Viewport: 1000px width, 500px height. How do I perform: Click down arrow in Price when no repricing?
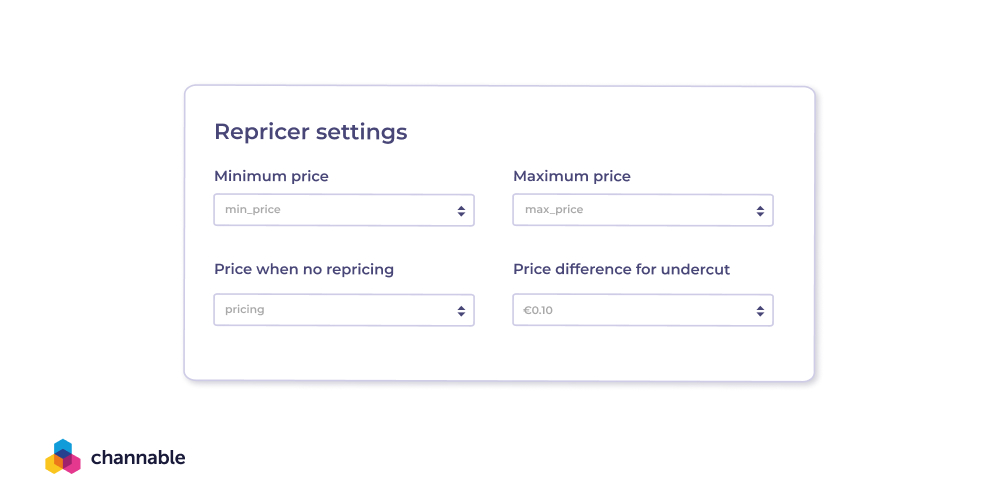[x=461, y=314]
